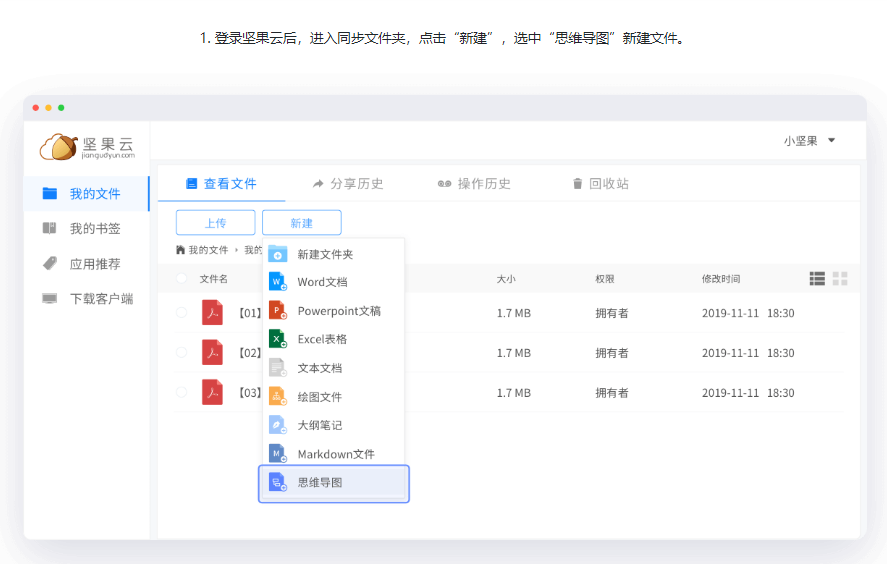The height and width of the screenshot is (564, 887).
Task: Open the 新建 dropdown button
Action: tap(302, 222)
